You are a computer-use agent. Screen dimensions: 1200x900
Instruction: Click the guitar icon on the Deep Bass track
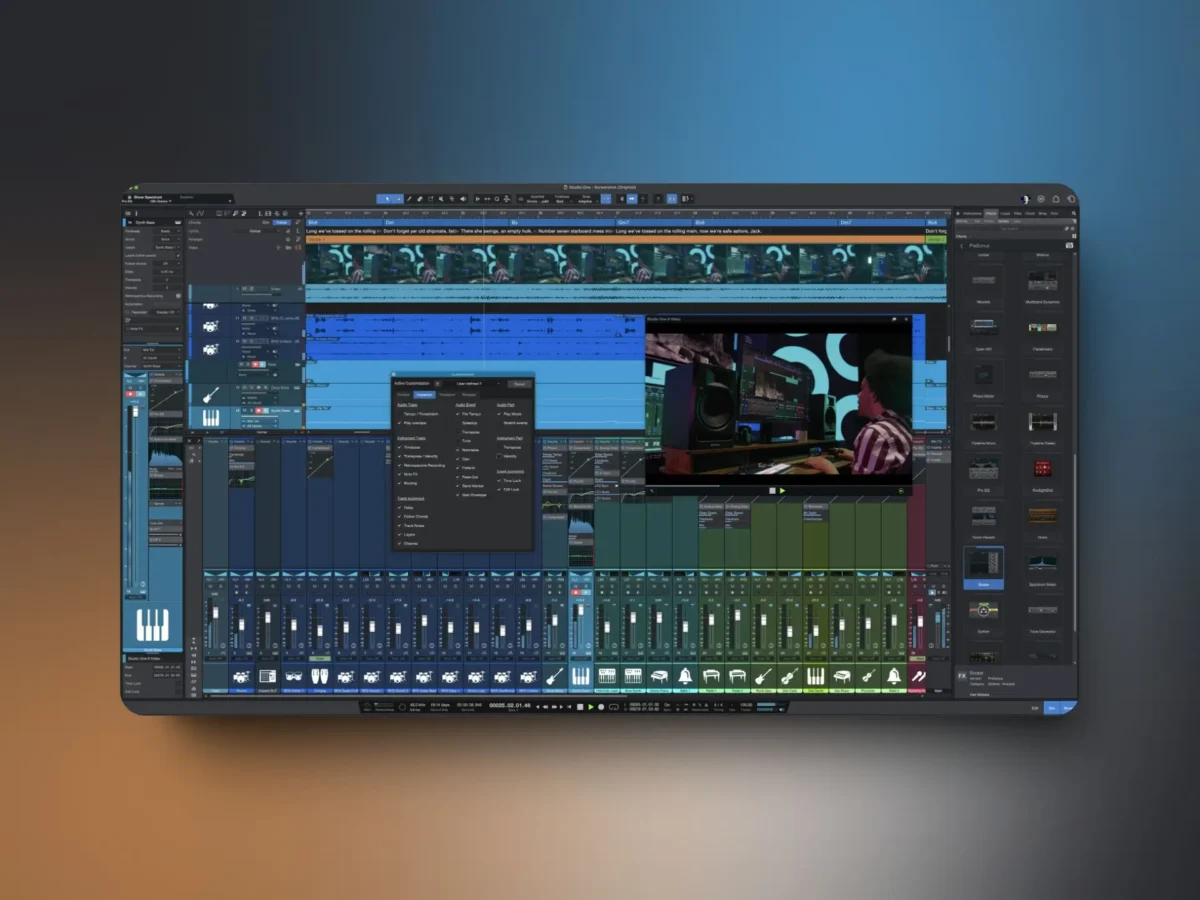[211, 395]
